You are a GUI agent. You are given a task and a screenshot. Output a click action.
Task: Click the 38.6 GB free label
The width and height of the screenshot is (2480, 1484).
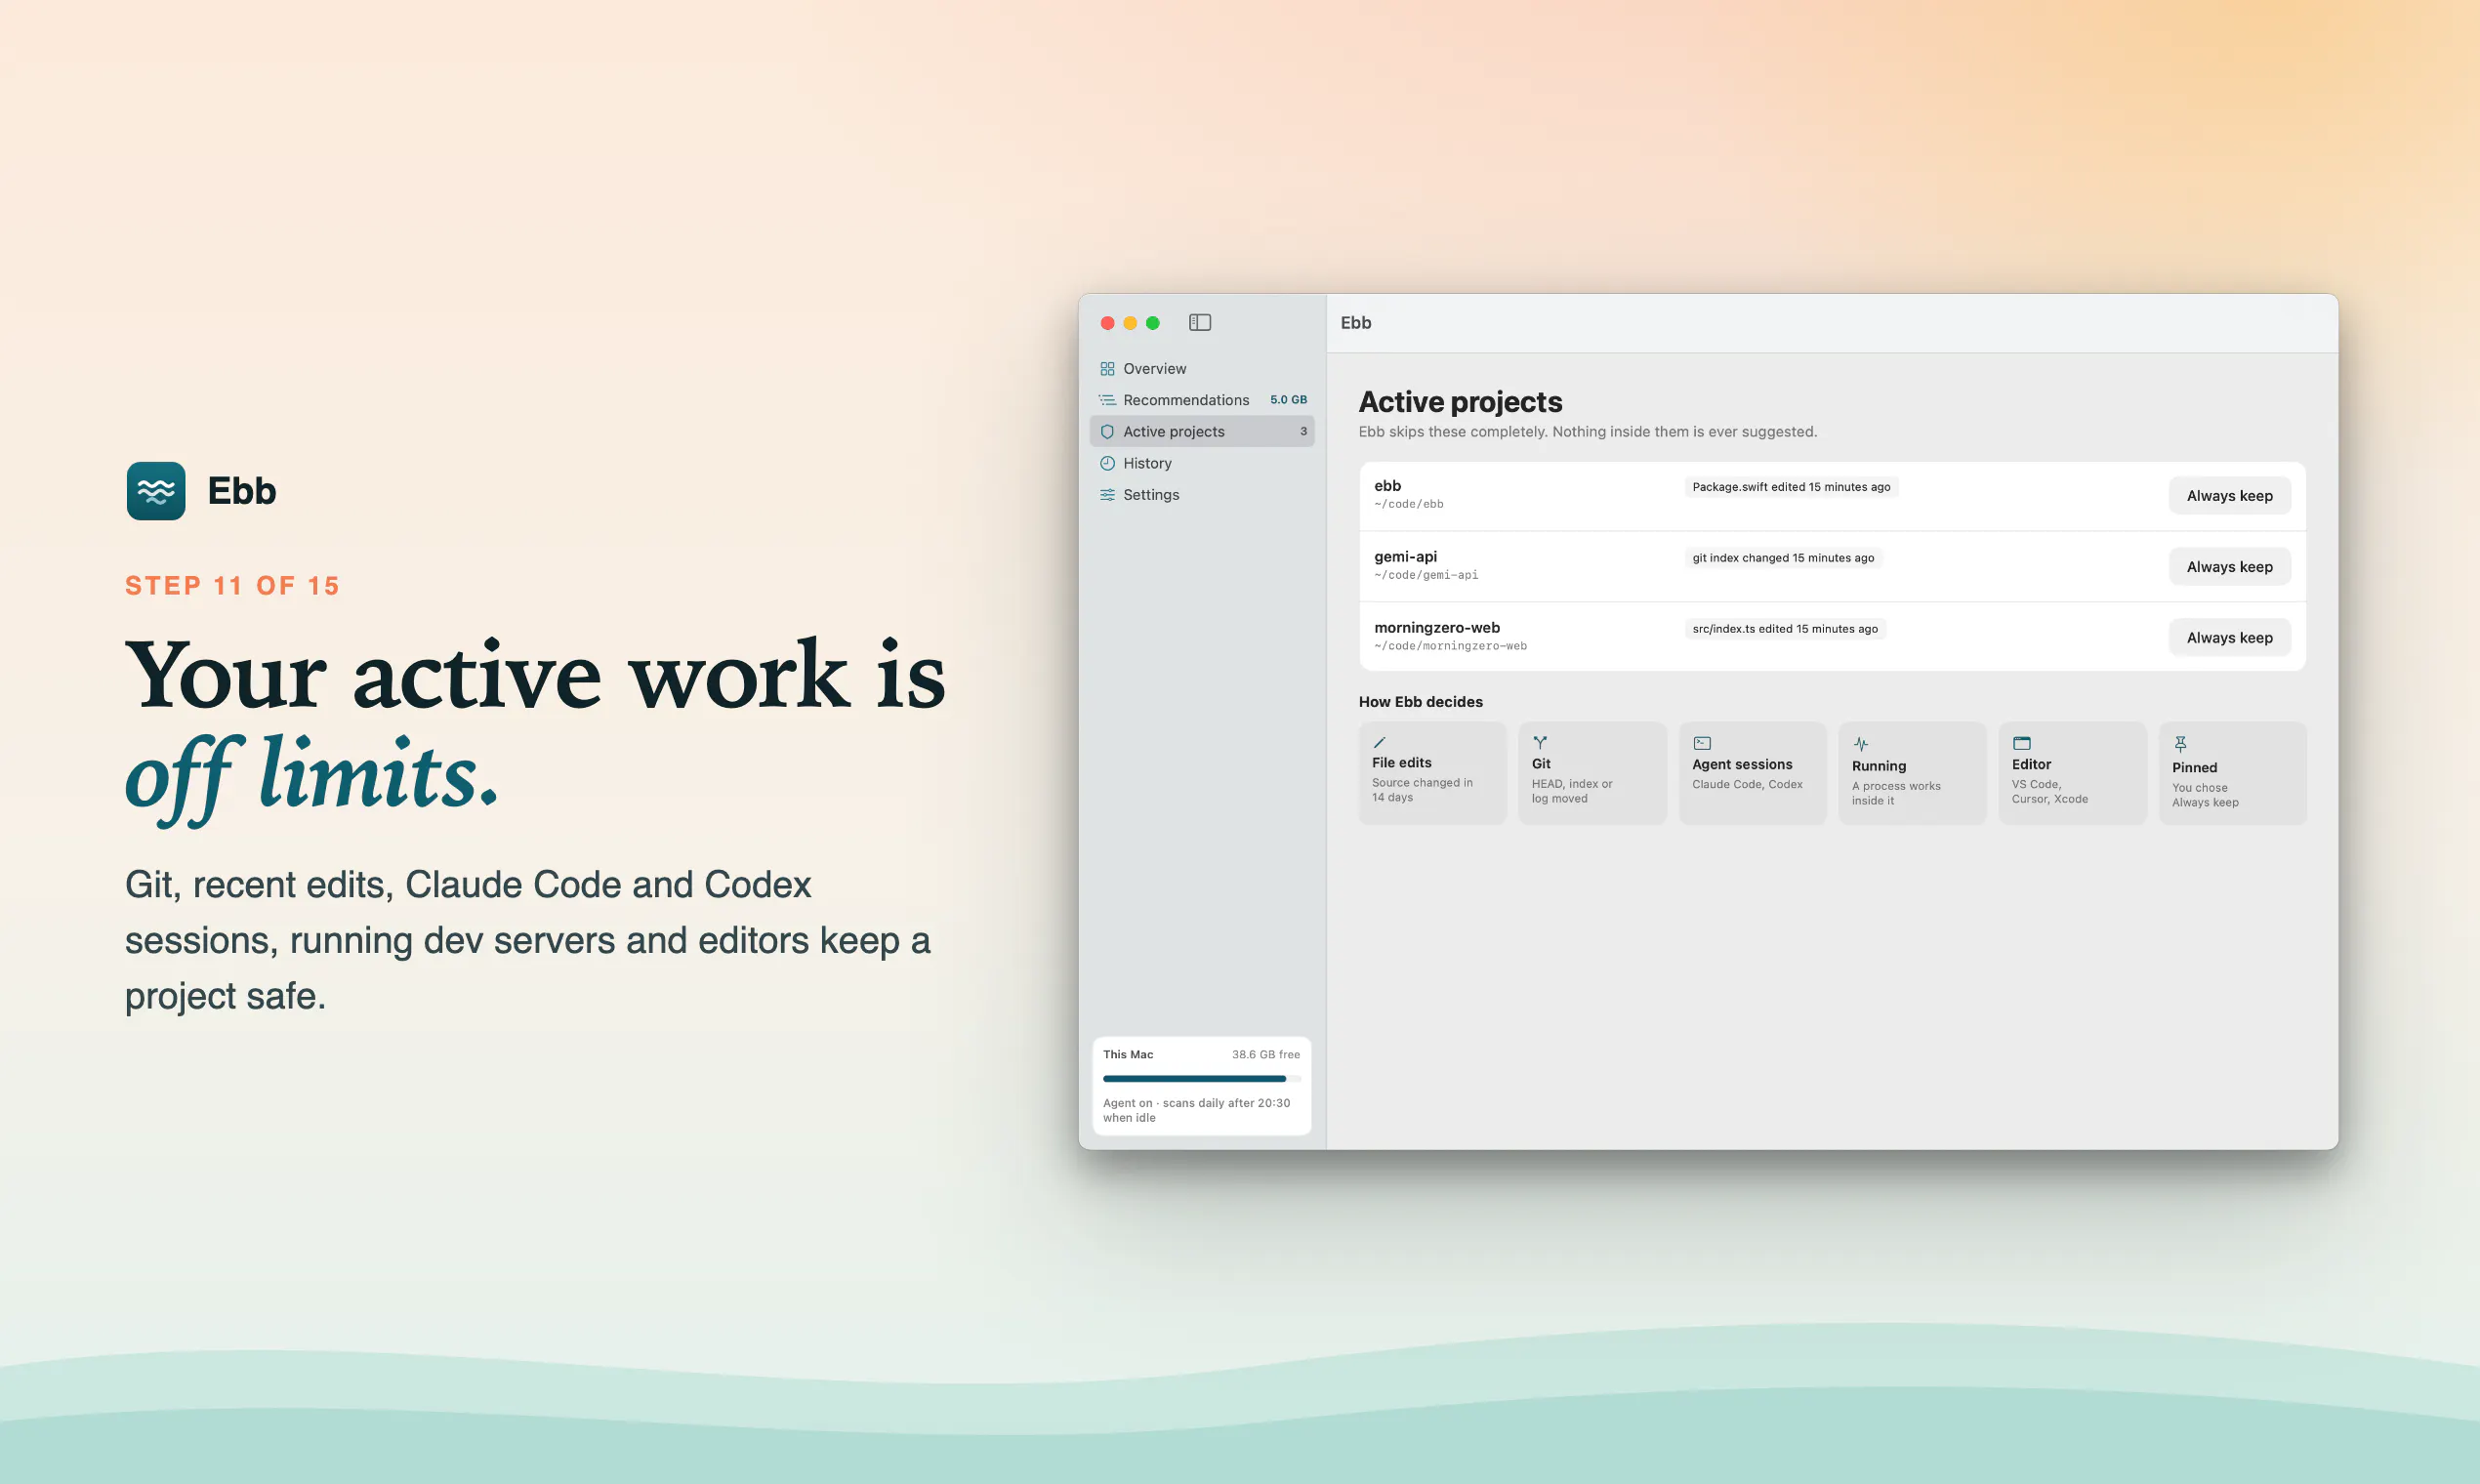pos(1266,1055)
